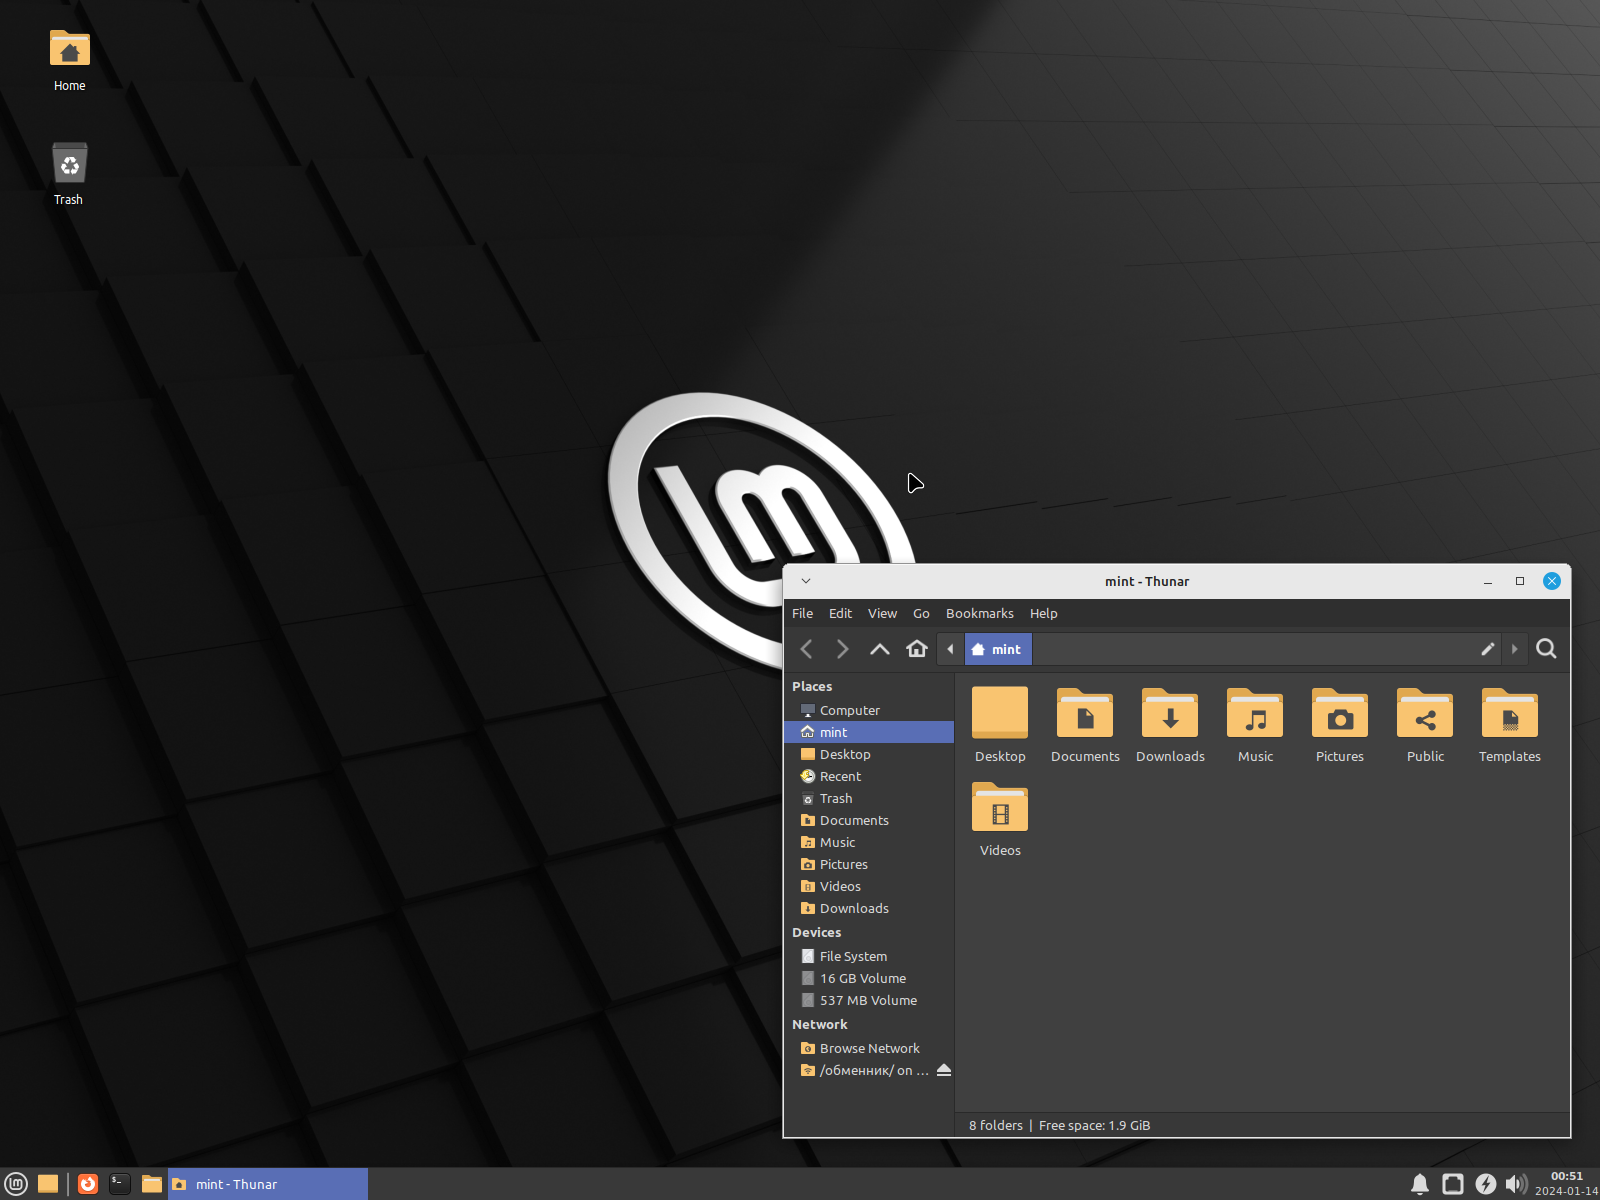This screenshot has height=1200, width=1600.
Task: Select Recent in Places sidebar
Action: pyautogui.click(x=869, y=776)
